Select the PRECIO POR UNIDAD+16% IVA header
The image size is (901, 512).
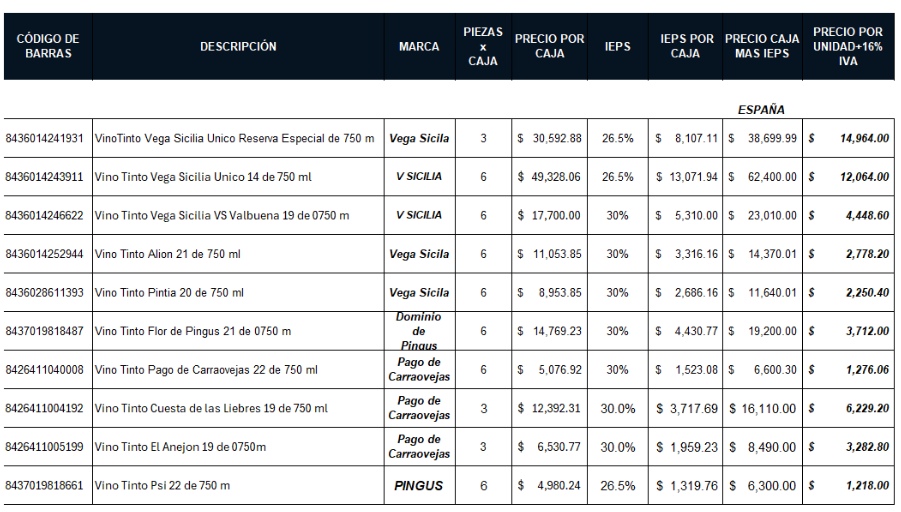[x=849, y=46]
